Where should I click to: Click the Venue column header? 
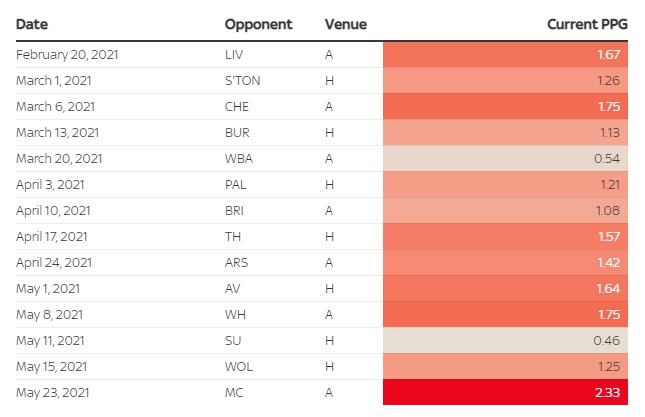(x=346, y=24)
